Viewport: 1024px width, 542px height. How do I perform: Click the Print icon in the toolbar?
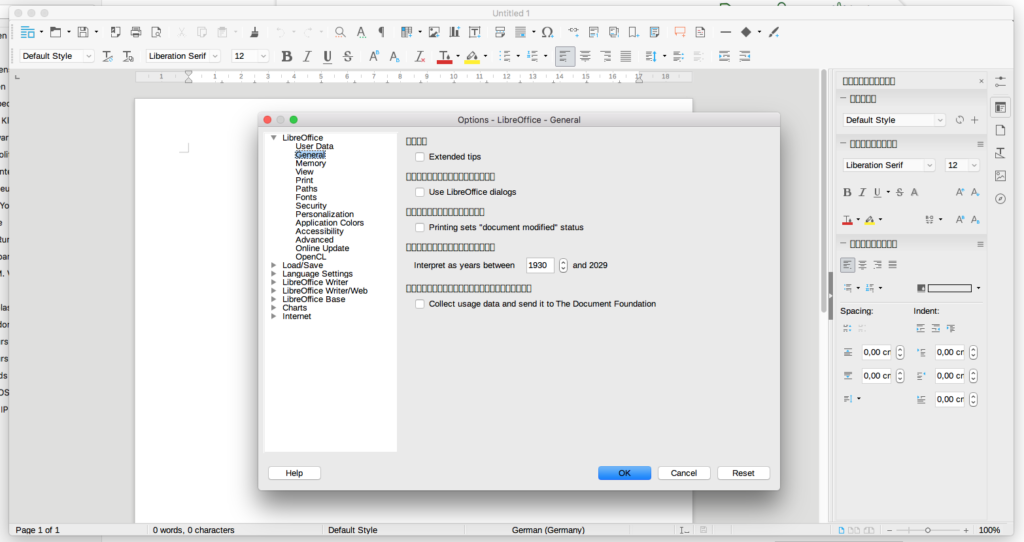pyautogui.click(x=136, y=32)
